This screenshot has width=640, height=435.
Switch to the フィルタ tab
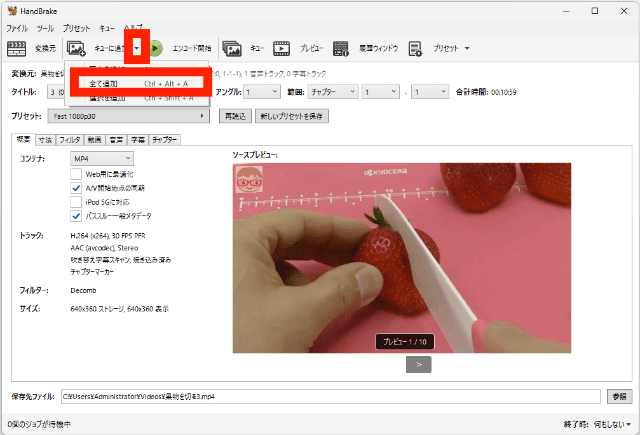point(70,140)
